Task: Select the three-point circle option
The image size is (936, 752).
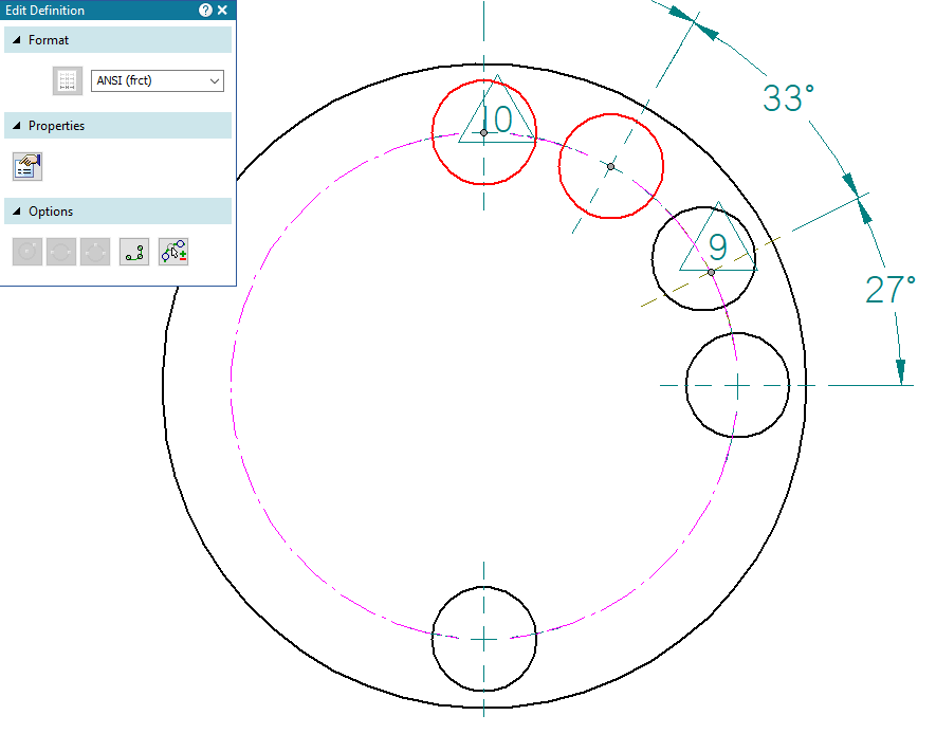Action: click(x=96, y=252)
